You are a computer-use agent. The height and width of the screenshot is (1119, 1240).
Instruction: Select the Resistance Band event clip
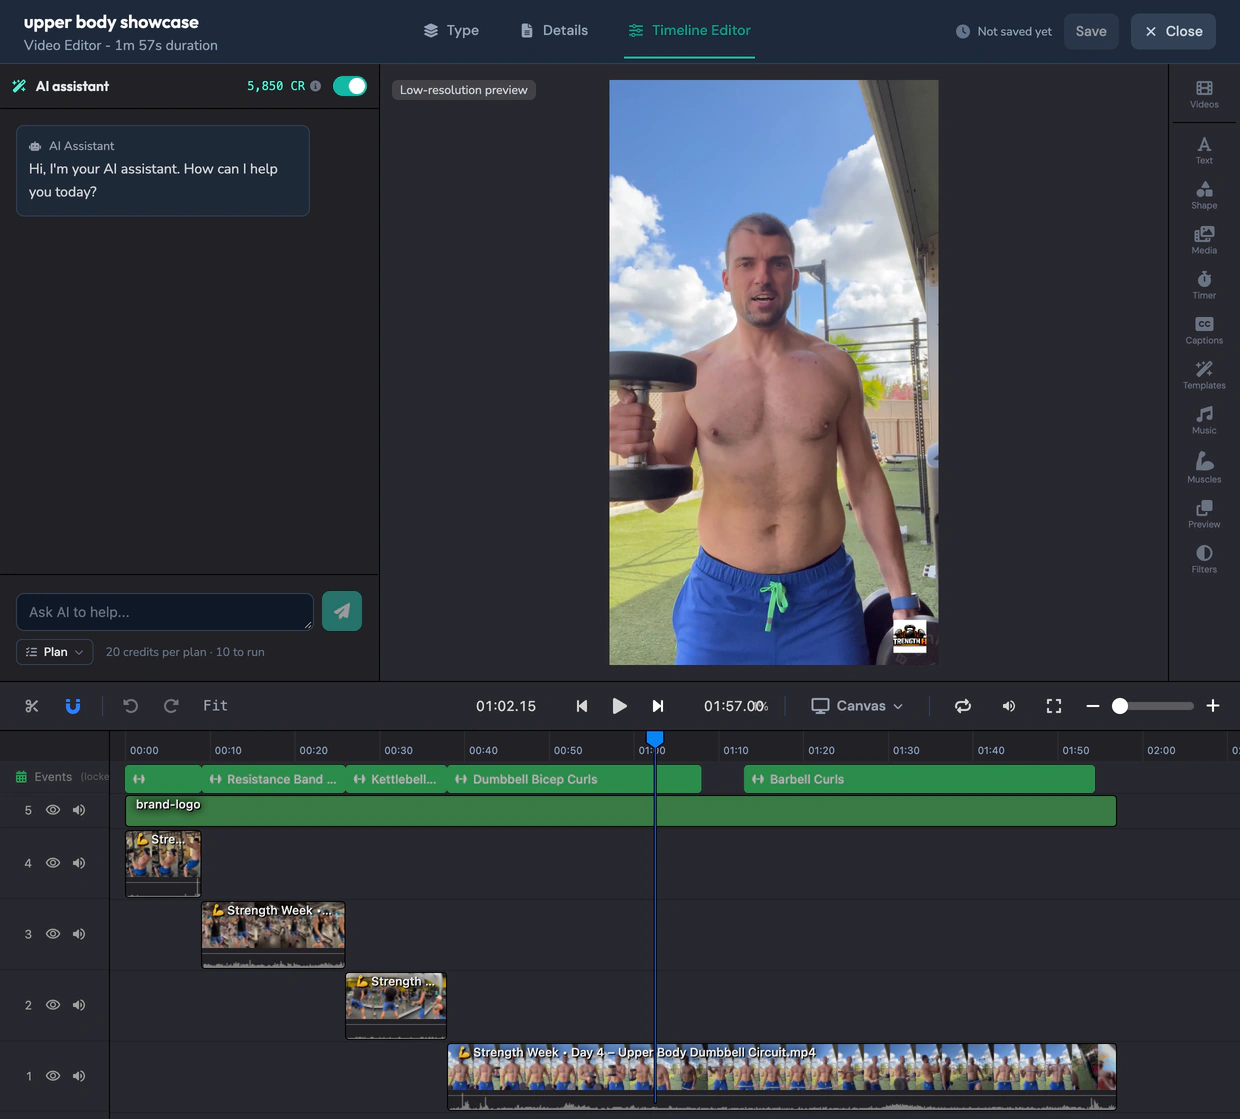click(x=274, y=779)
